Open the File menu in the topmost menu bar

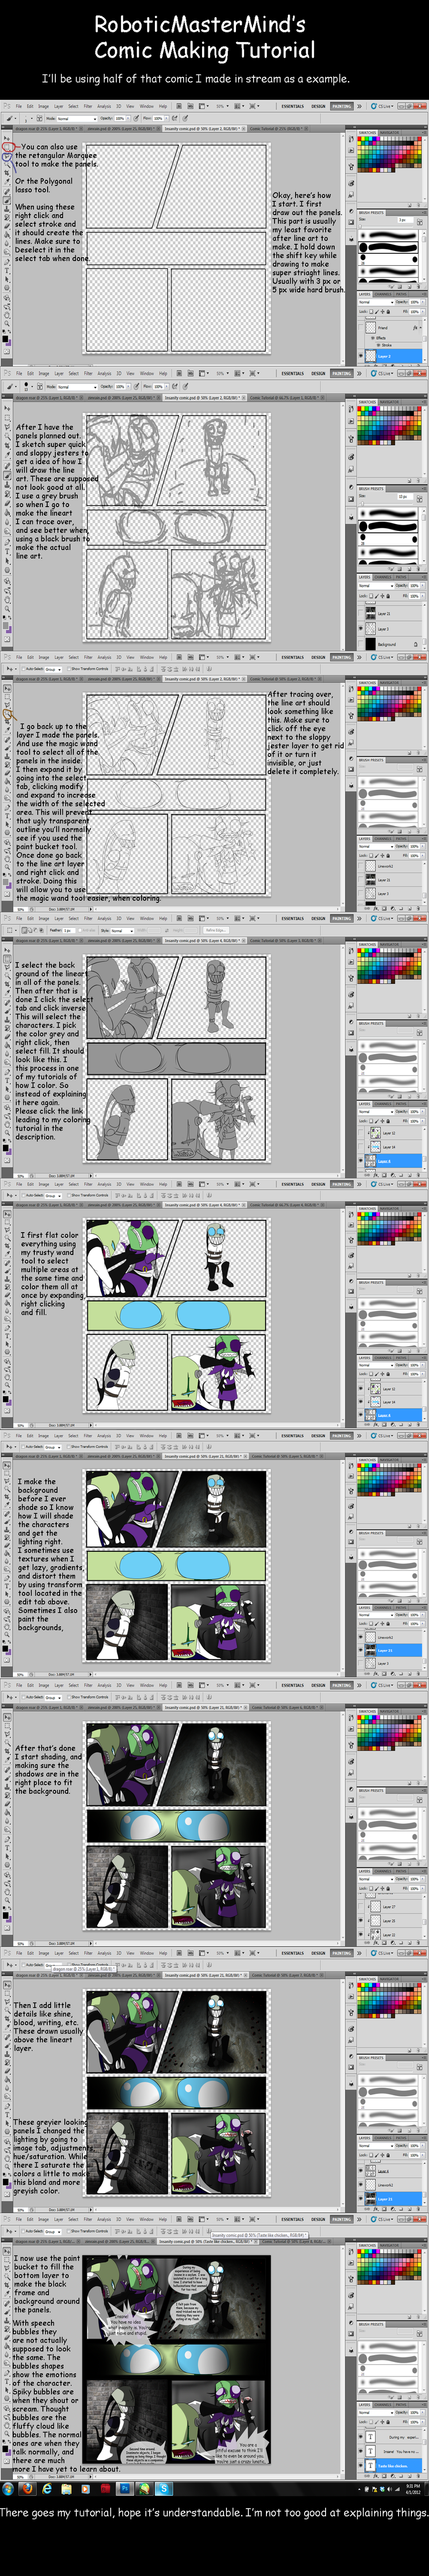pos(19,106)
